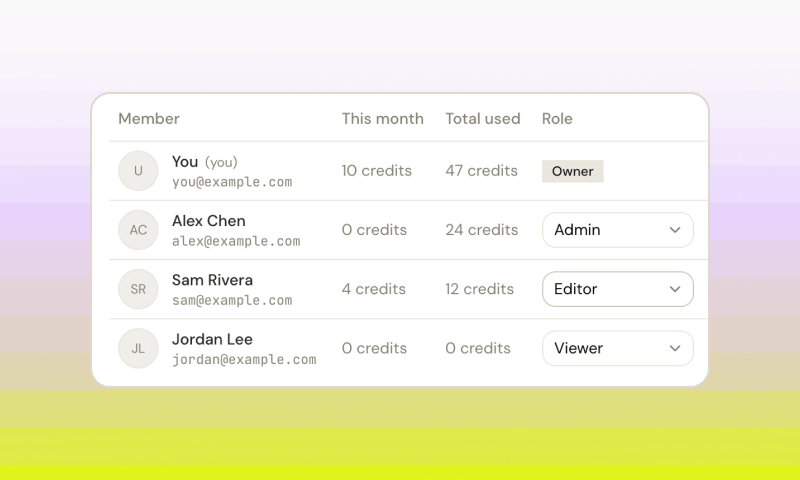Open the Editor role dropdown
Image resolution: width=800 pixels, height=480 pixels.
(618, 289)
